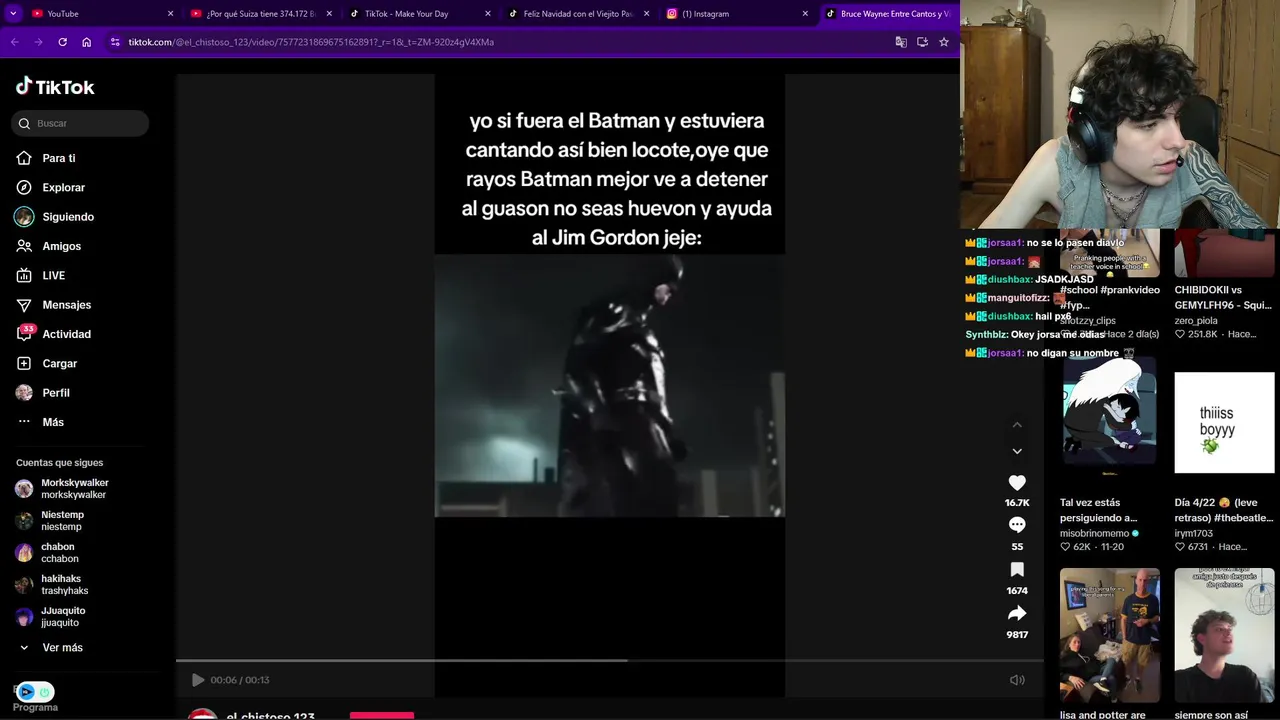Click the TikTok logo
This screenshot has width=1280, height=720.
(x=55, y=87)
